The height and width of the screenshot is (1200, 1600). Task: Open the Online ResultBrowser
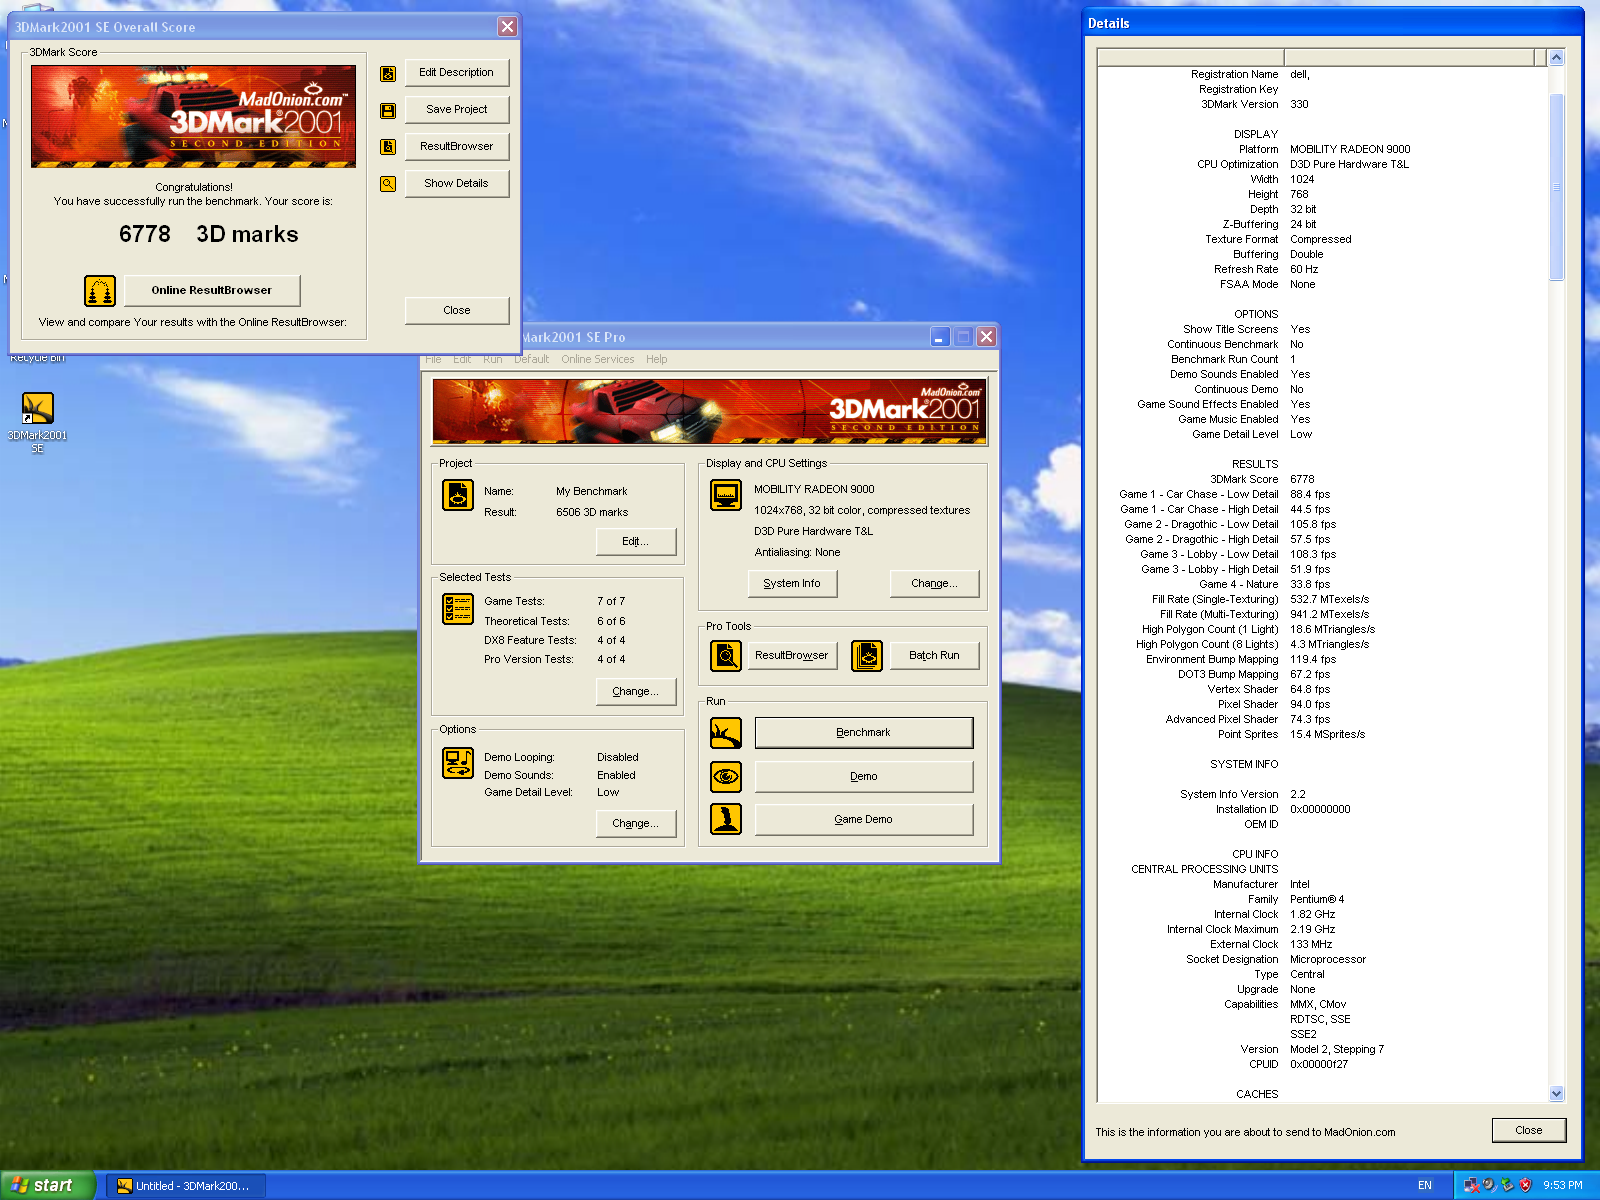tap(212, 291)
